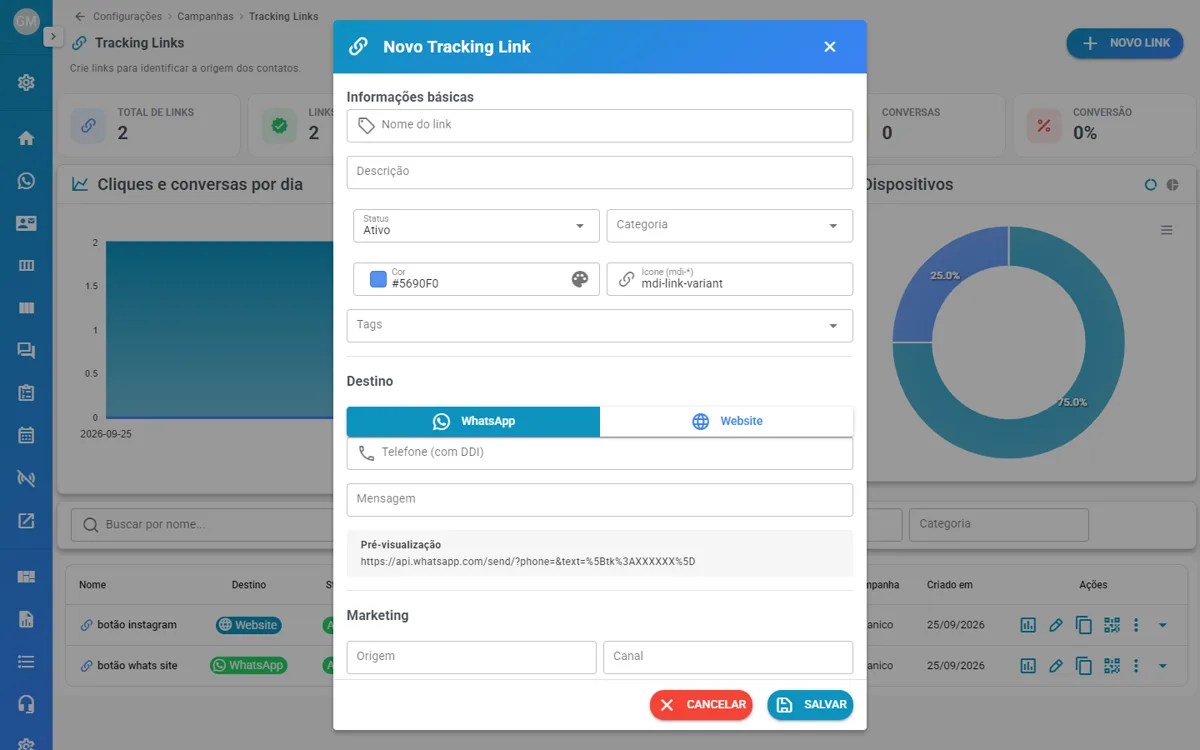Viewport: 1200px width, 750px height.
Task: Go to Campanhas breadcrumb
Action: 205,16
